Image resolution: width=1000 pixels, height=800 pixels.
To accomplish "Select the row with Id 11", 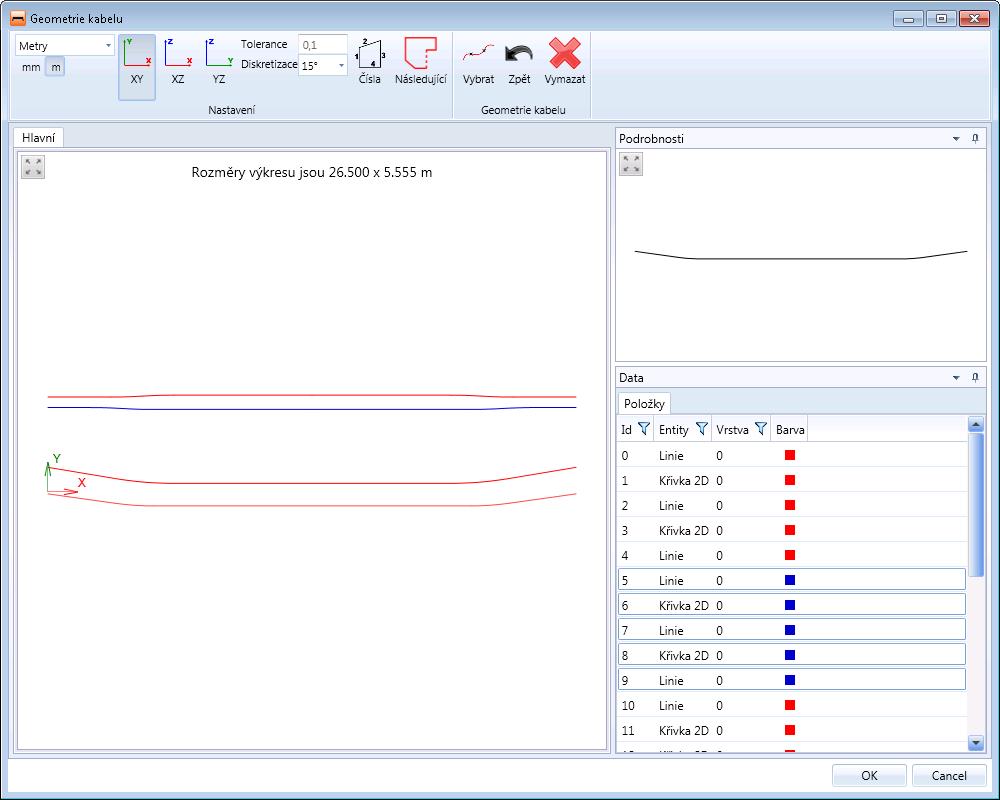I will pos(791,730).
